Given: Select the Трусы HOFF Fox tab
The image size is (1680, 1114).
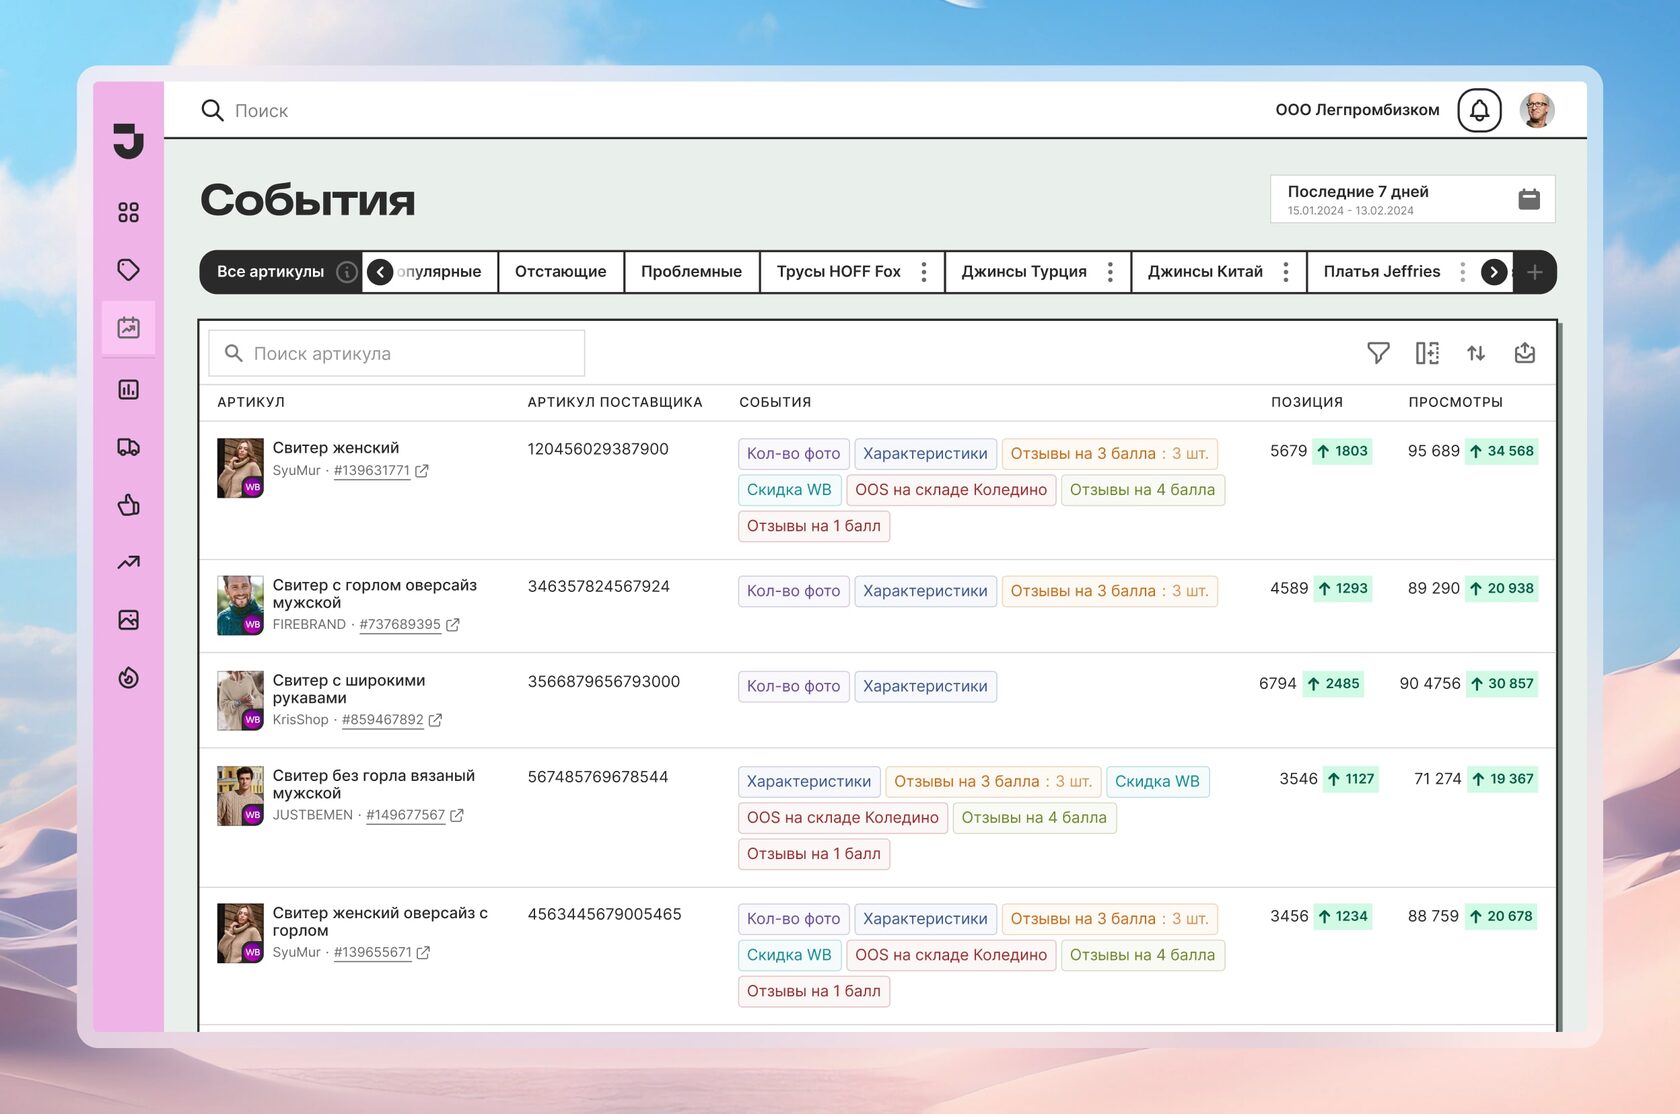Looking at the screenshot, I should [x=838, y=272].
